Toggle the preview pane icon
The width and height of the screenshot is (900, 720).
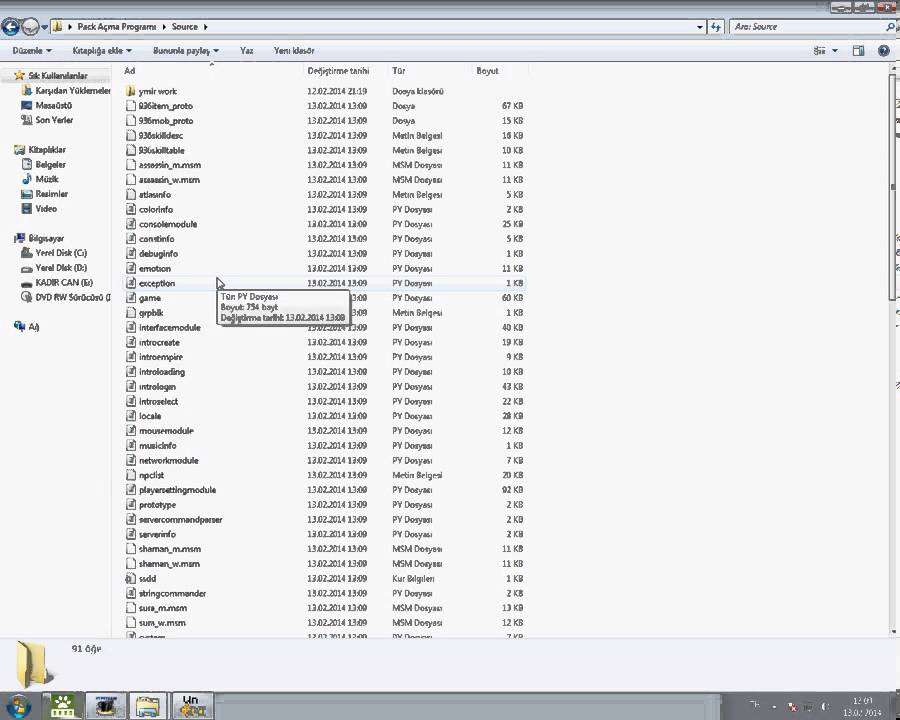click(x=858, y=51)
